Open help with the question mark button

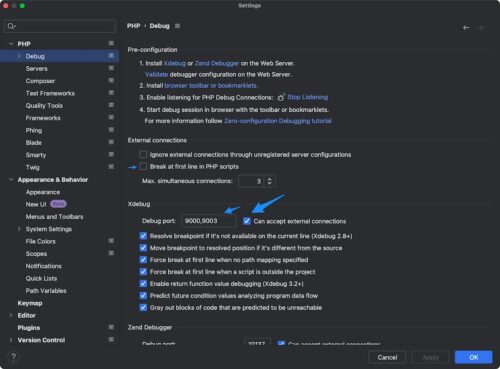13,357
